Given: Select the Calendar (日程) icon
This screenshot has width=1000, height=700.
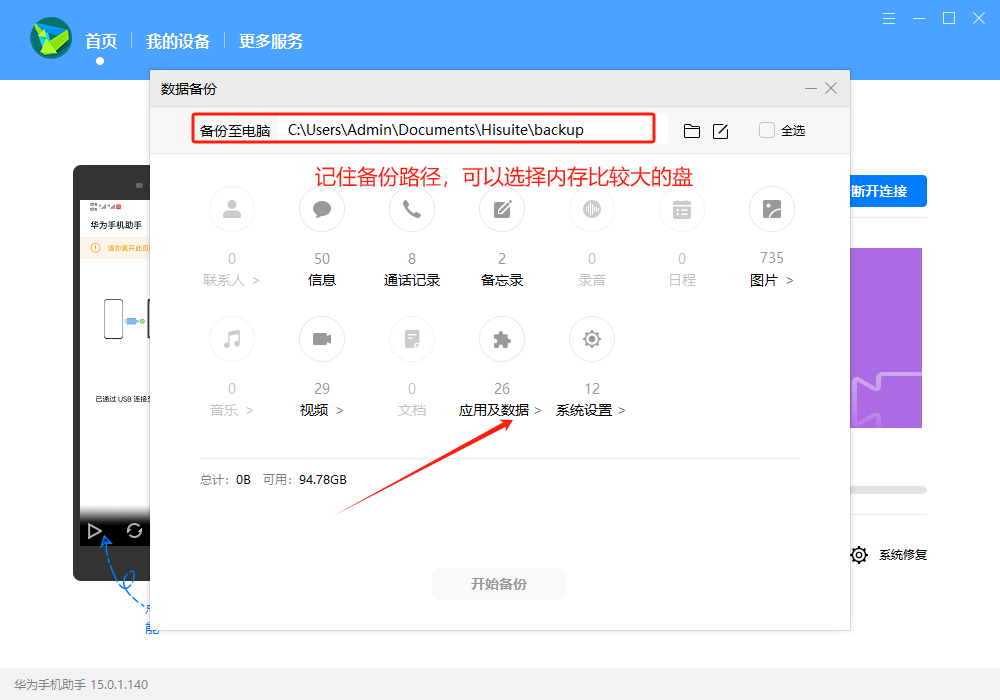Looking at the screenshot, I should pyautogui.click(x=682, y=209).
